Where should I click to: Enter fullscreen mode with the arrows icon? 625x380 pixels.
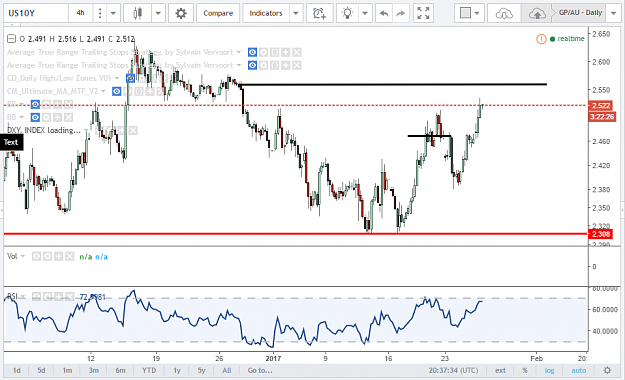tap(423, 13)
